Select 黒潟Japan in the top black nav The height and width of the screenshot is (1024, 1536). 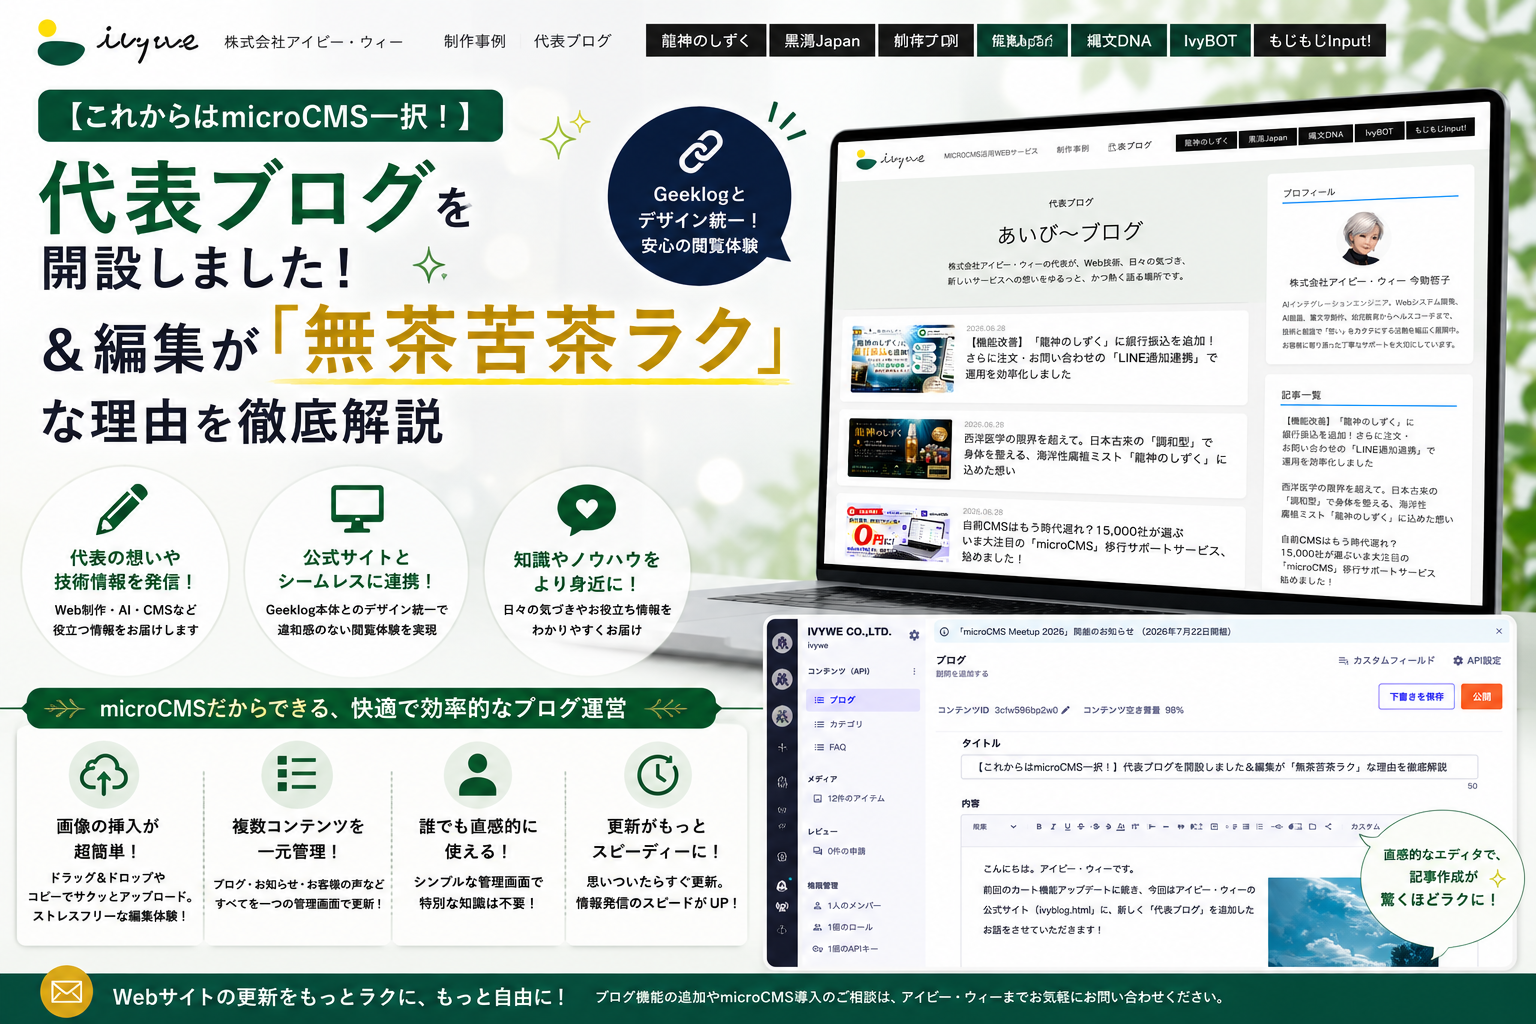[822, 40]
